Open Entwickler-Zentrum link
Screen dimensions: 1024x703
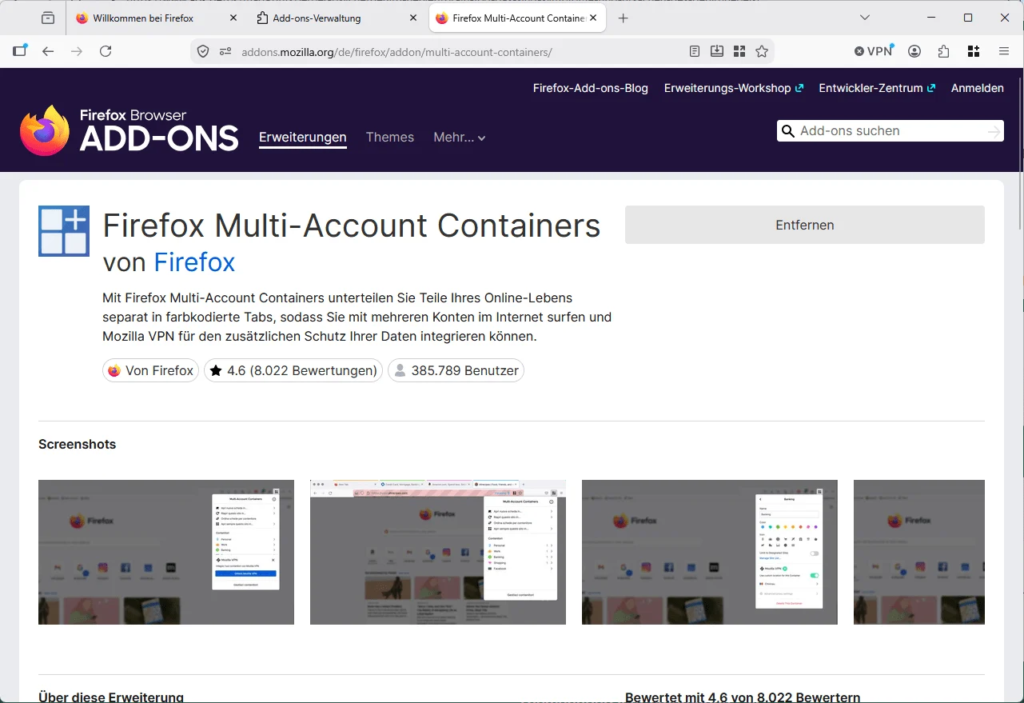(877, 88)
